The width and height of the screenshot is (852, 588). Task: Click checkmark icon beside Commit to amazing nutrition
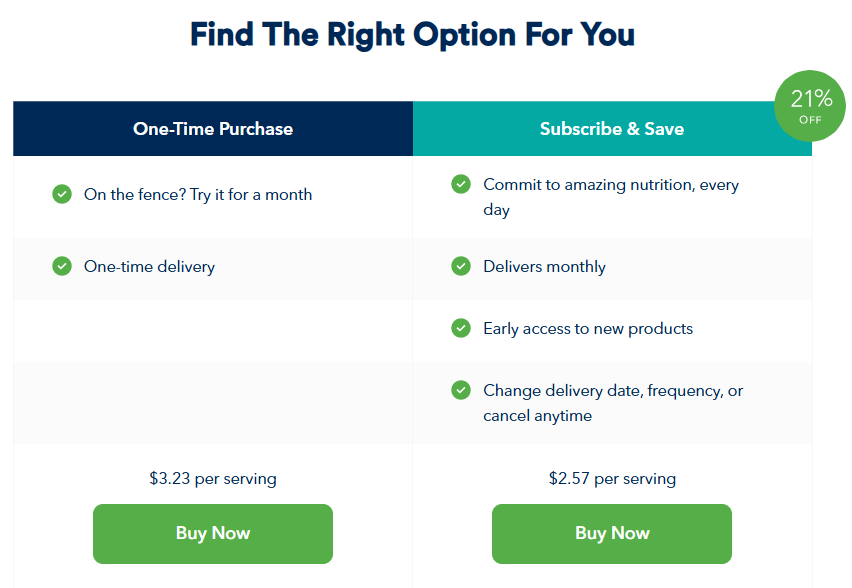[x=461, y=184]
